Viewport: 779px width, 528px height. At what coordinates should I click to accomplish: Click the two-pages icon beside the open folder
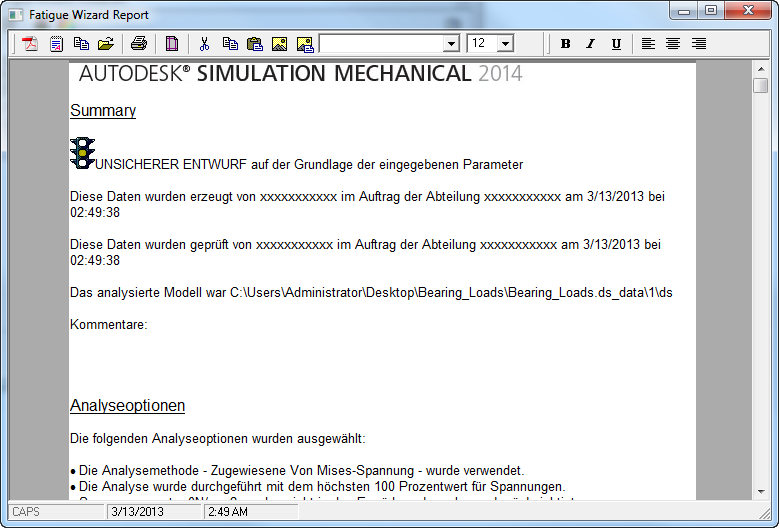tap(81, 44)
